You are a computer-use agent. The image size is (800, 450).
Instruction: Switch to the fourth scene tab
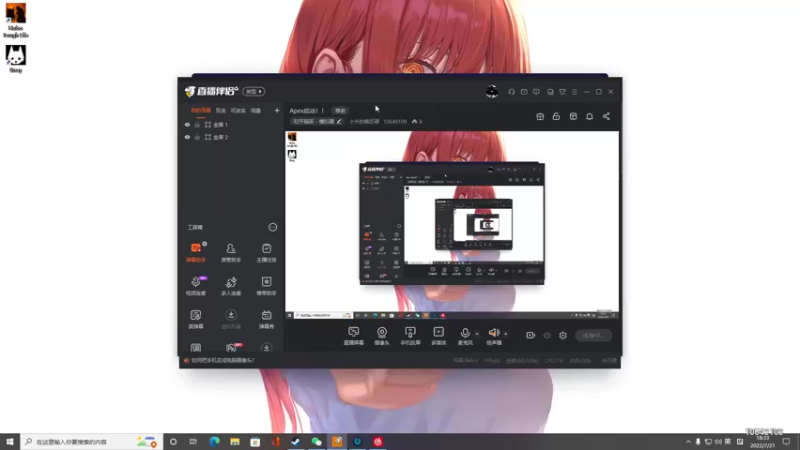tap(256, 110)
